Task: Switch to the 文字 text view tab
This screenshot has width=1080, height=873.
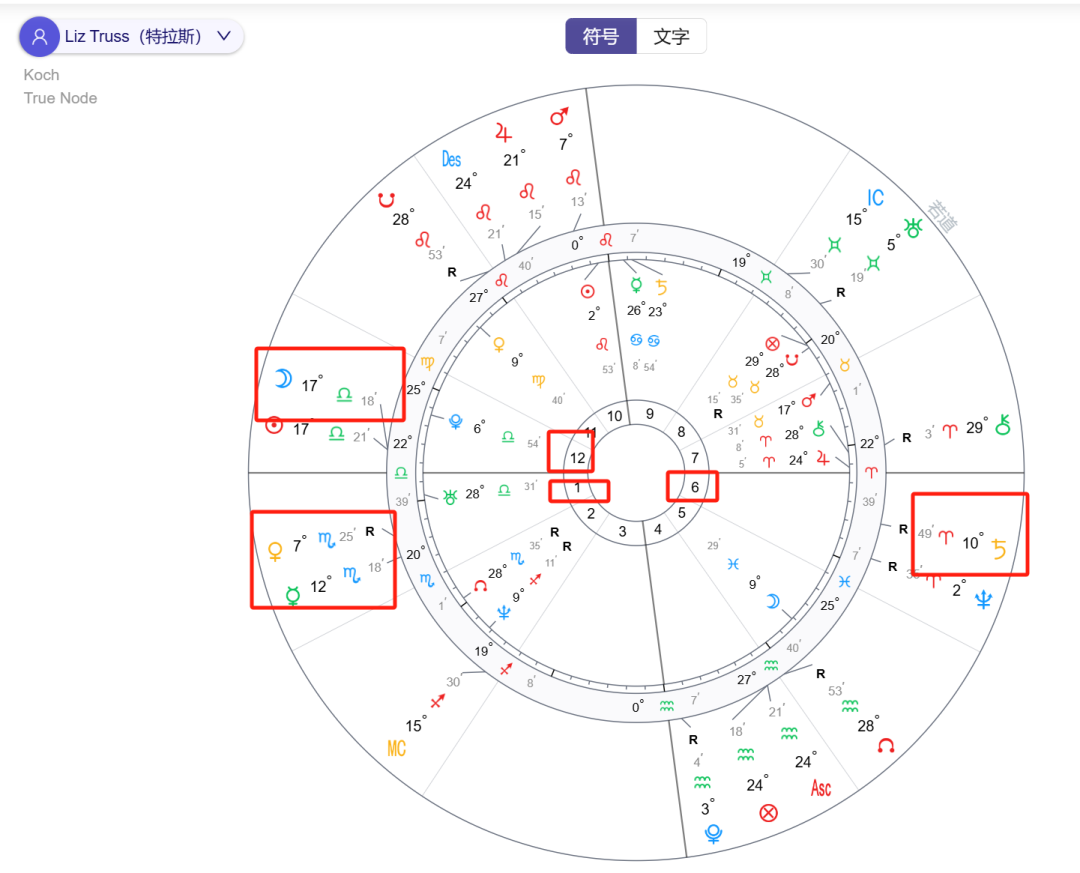Action: pos(672,37)
